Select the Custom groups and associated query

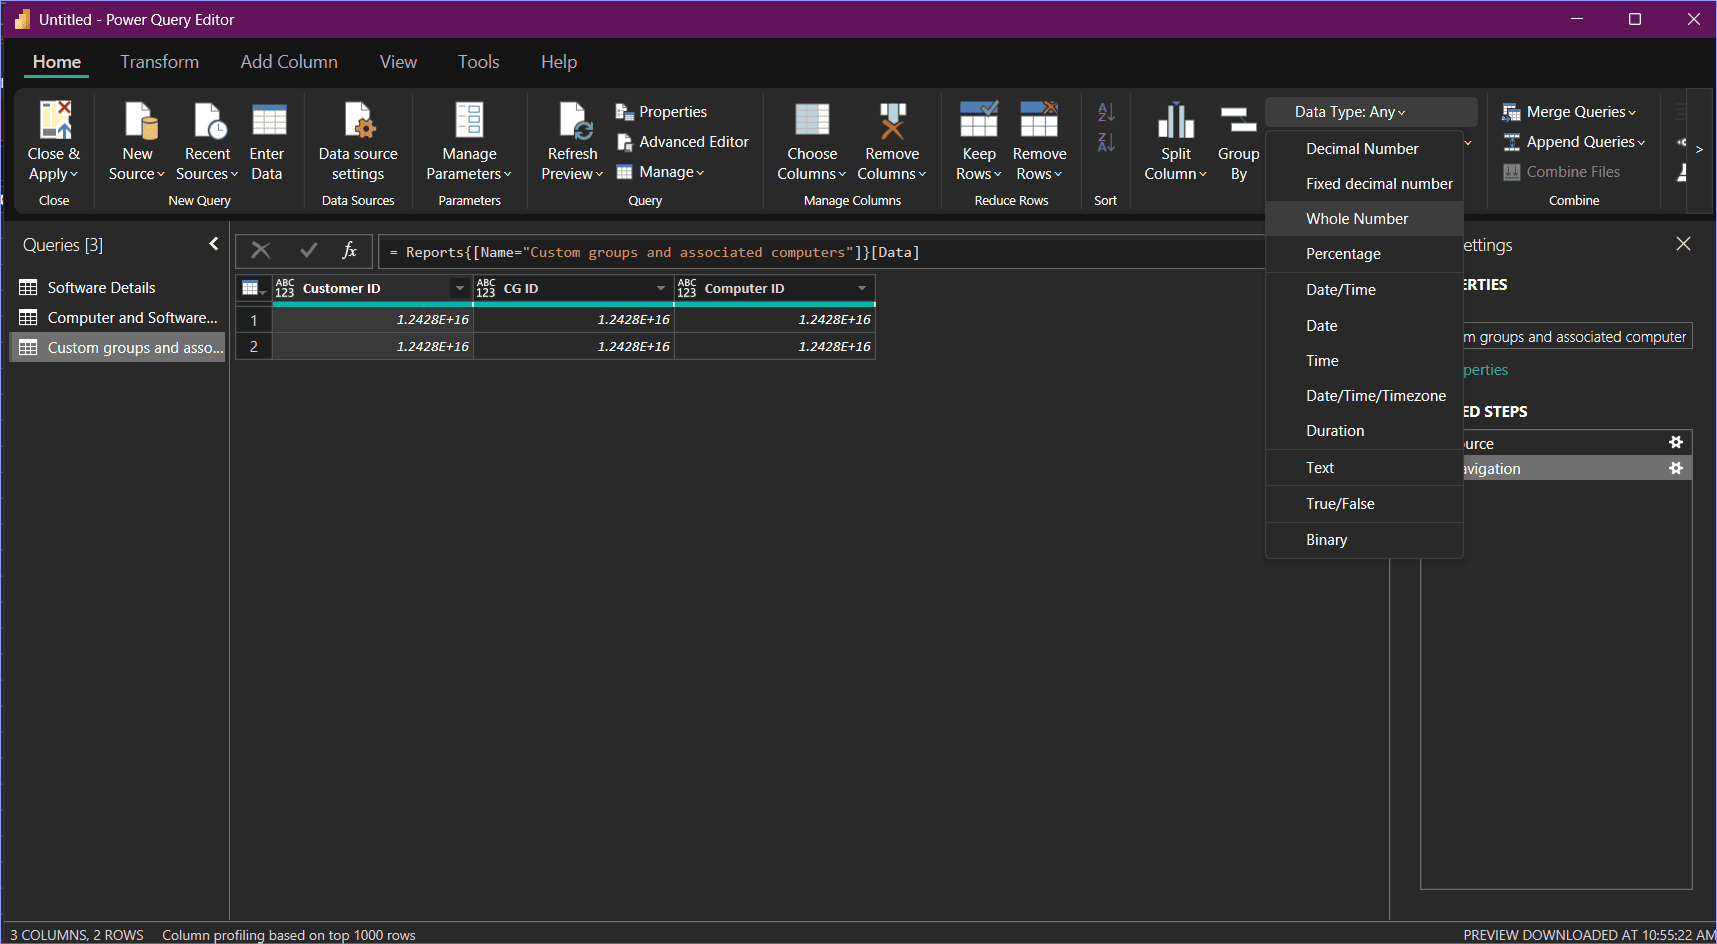[118, 348]
